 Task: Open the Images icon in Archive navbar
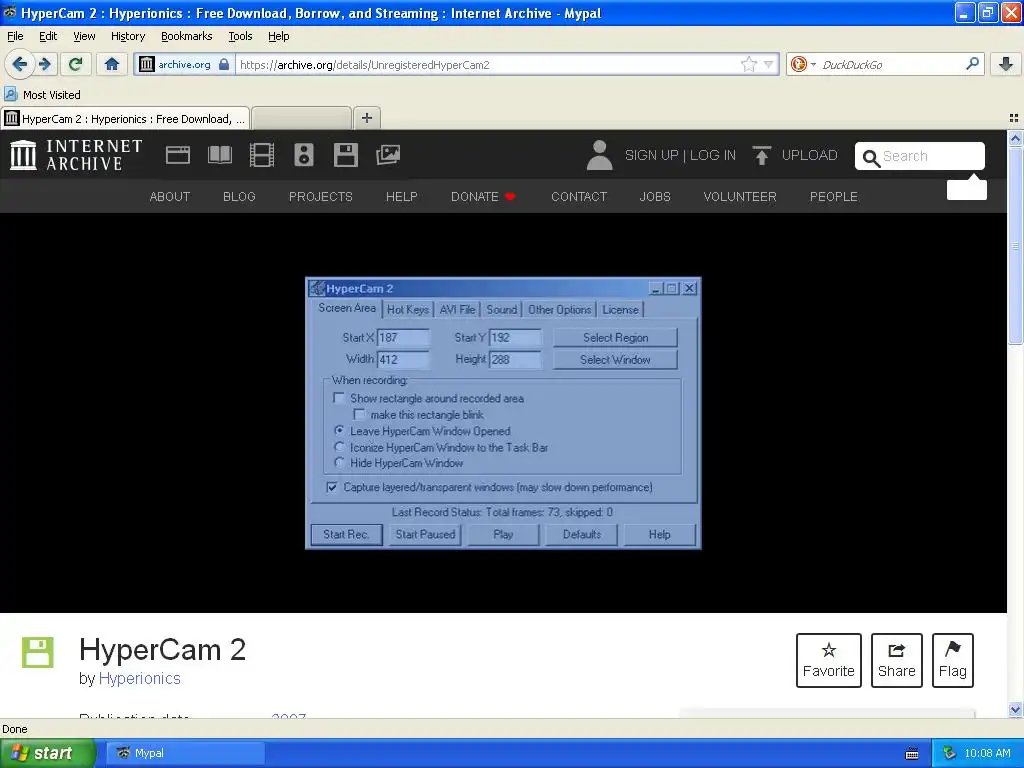tap(388, 155)
